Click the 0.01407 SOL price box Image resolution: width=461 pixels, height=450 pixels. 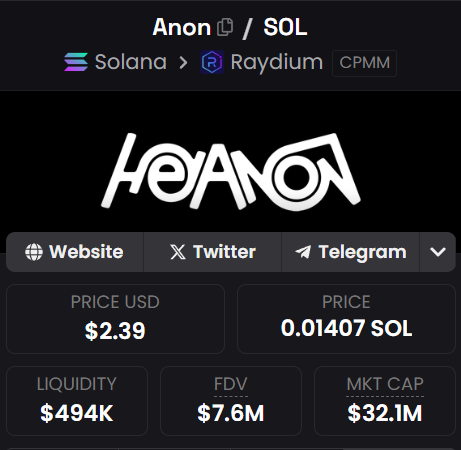click(346, 319)
